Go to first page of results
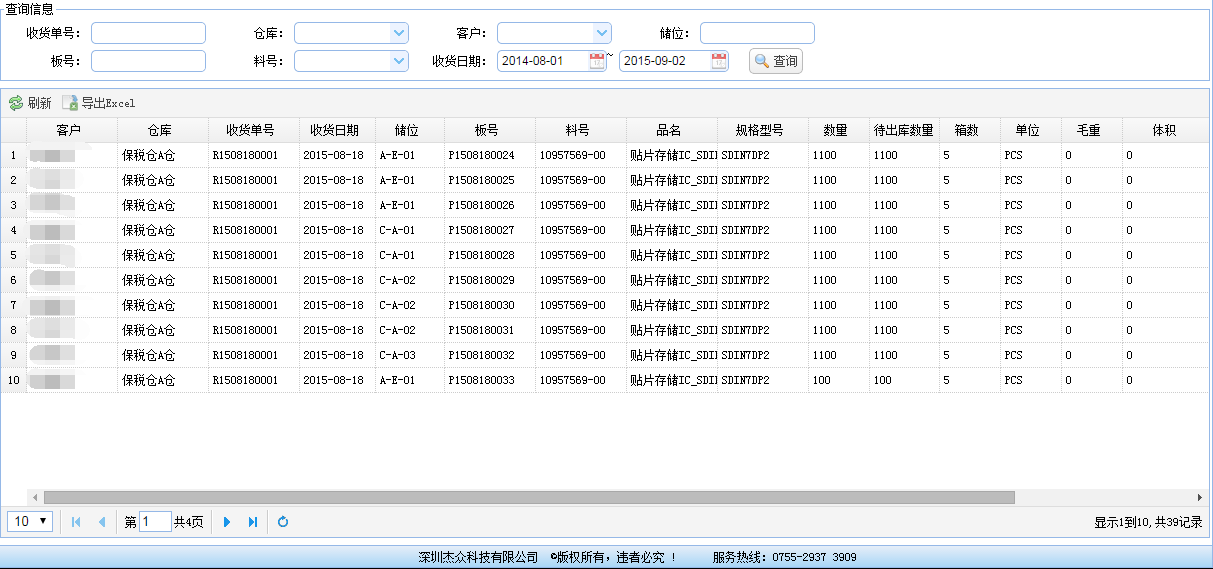The width and height of the screenshot is (1213, 569). point(76,522)
